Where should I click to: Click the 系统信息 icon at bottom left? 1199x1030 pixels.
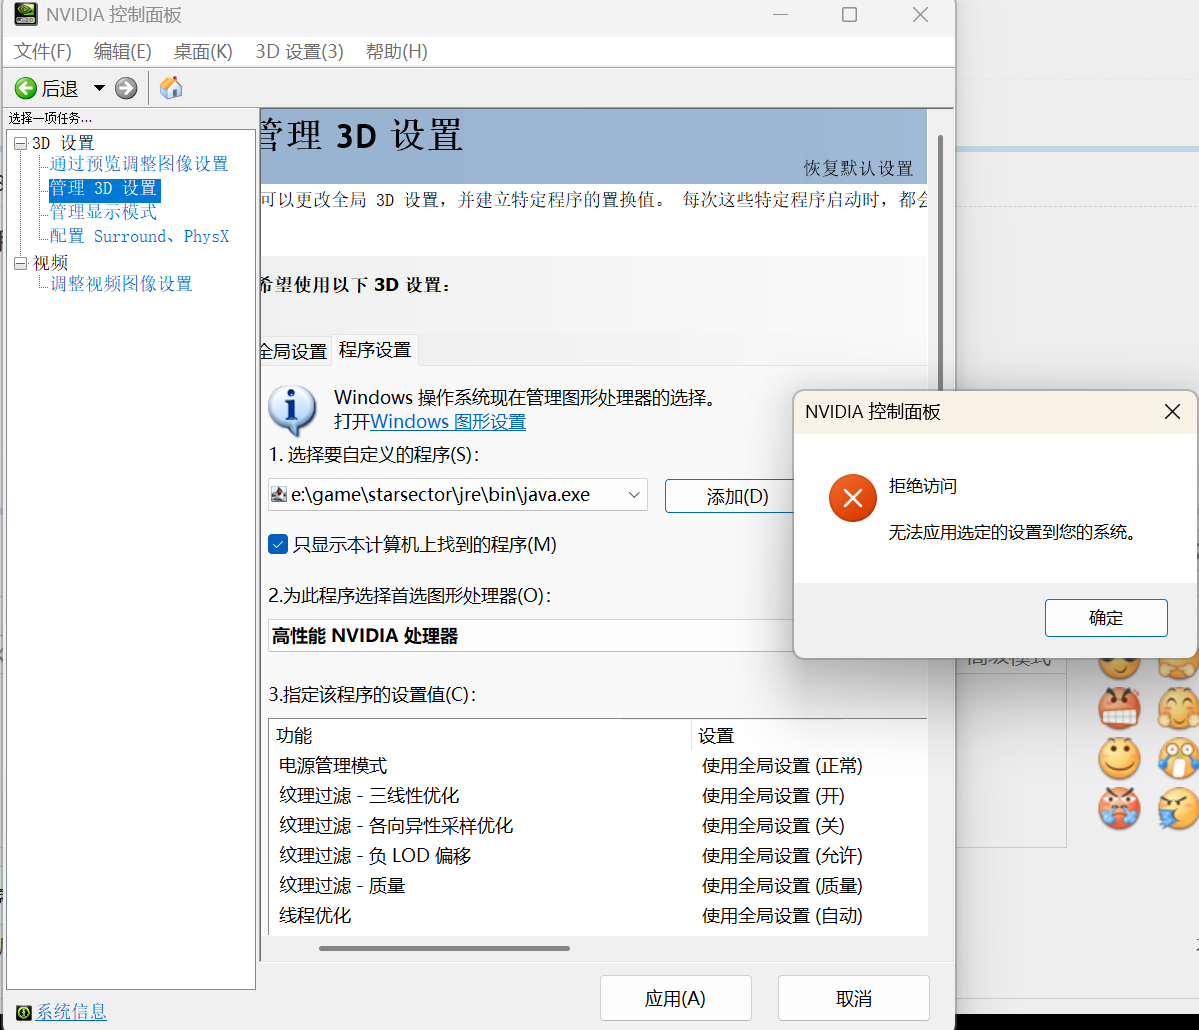click(x=24, y=1012)
